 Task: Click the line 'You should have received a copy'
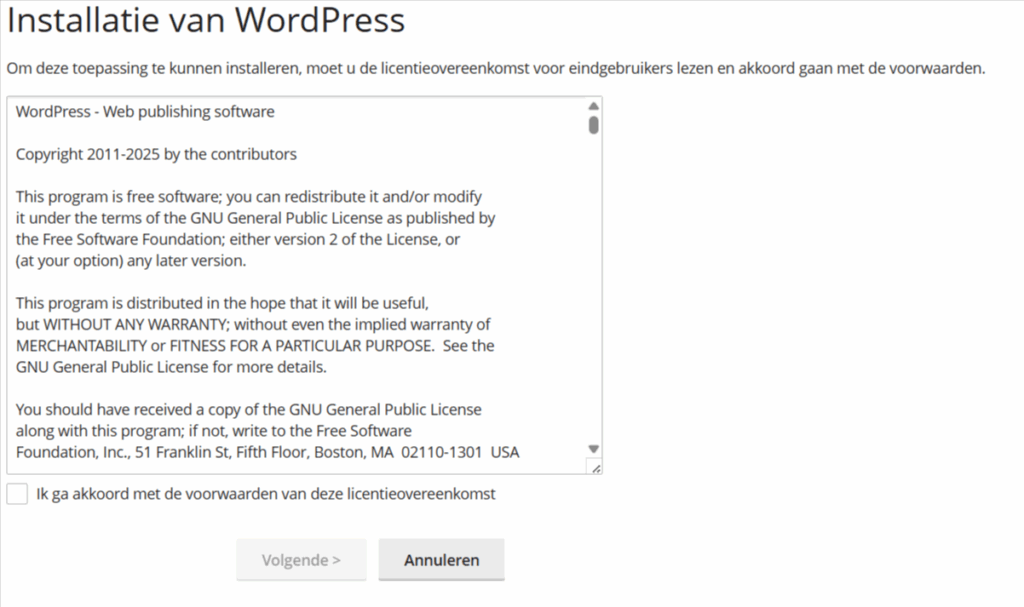pos(249,410)
